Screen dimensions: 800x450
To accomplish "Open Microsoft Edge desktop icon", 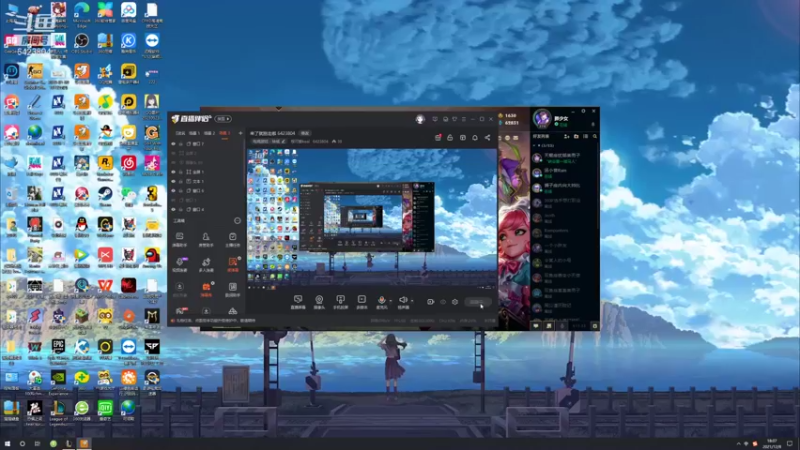I will 82,14.
